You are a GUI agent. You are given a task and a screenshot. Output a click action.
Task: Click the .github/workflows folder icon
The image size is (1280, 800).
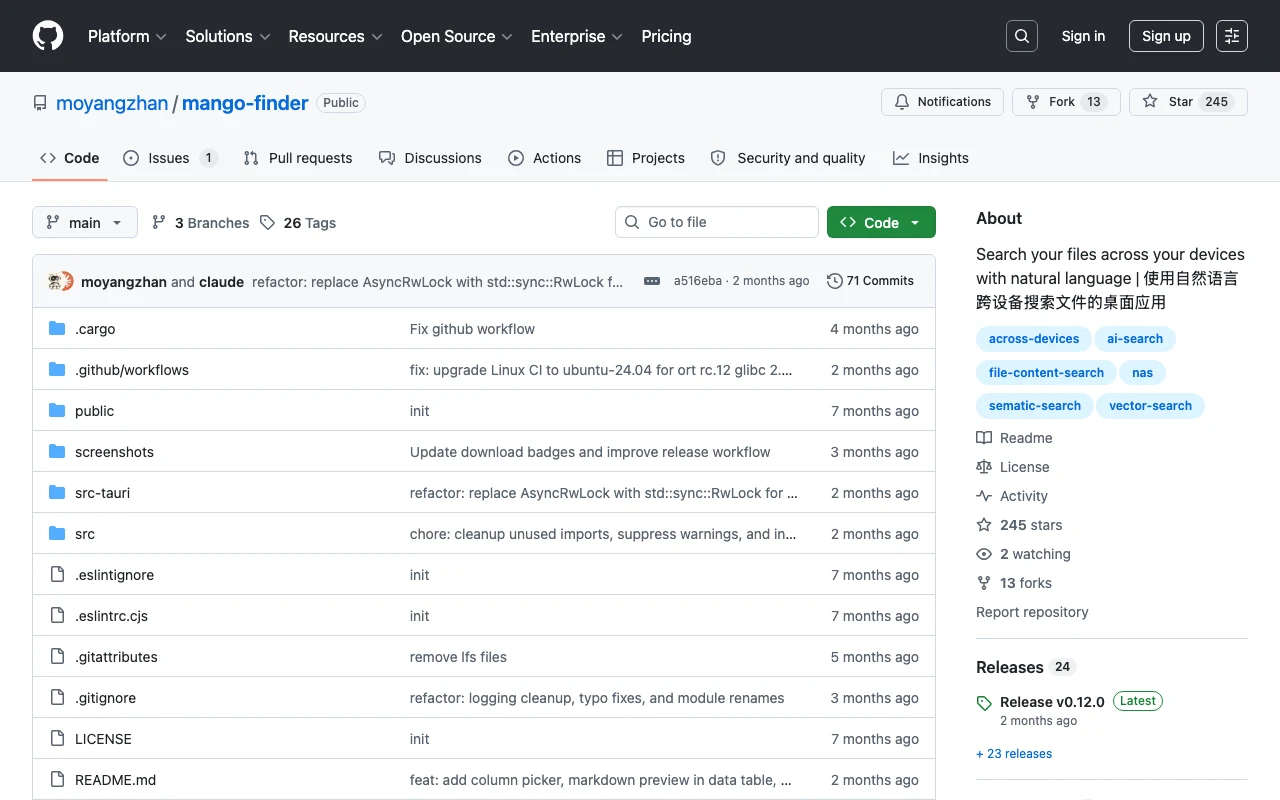pos(57,370)
